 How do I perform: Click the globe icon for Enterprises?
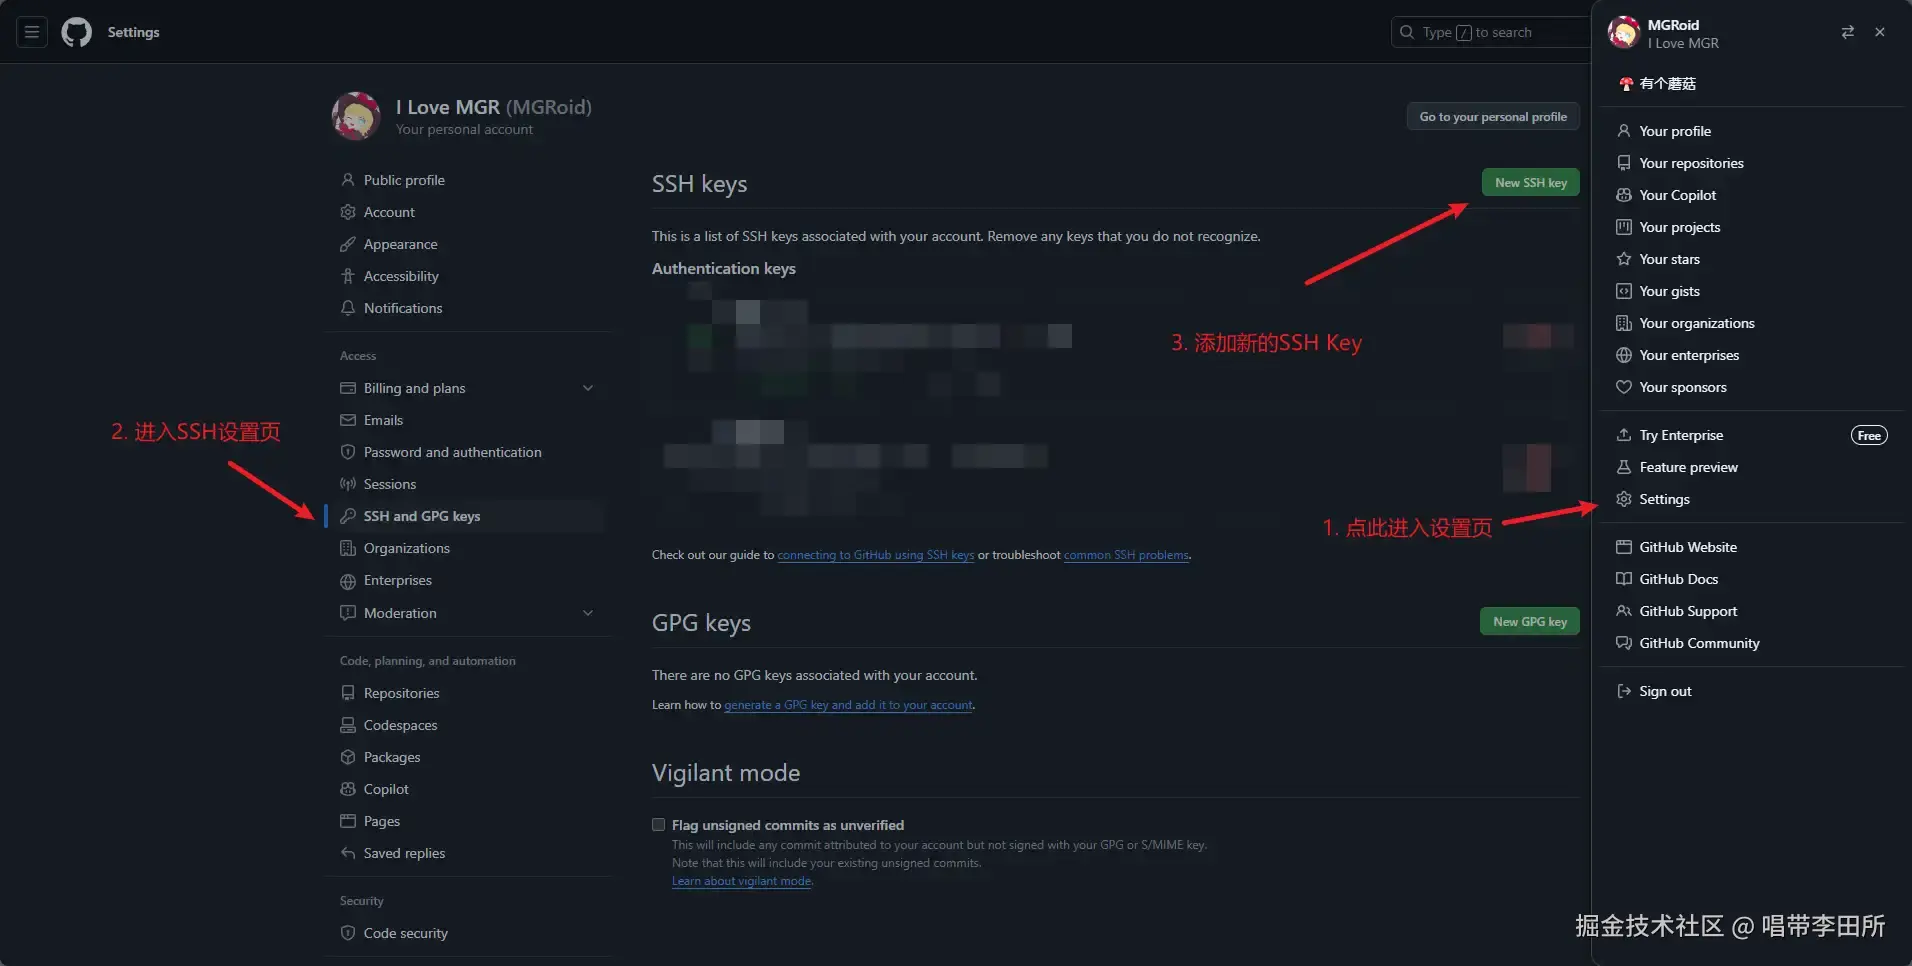(x=348, y=581)
